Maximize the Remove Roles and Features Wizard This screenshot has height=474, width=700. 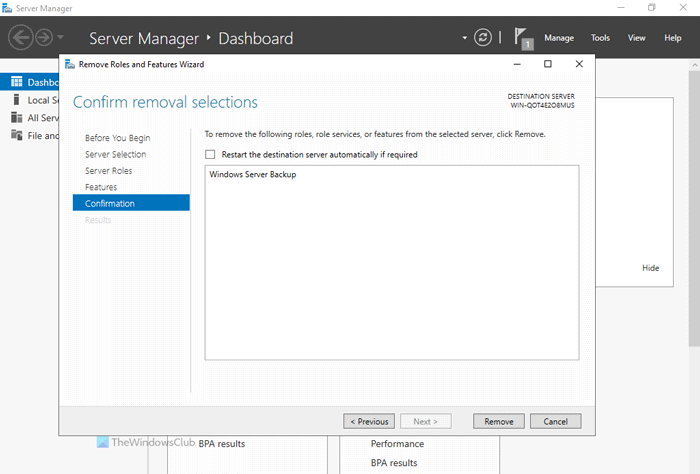point(548,64)
